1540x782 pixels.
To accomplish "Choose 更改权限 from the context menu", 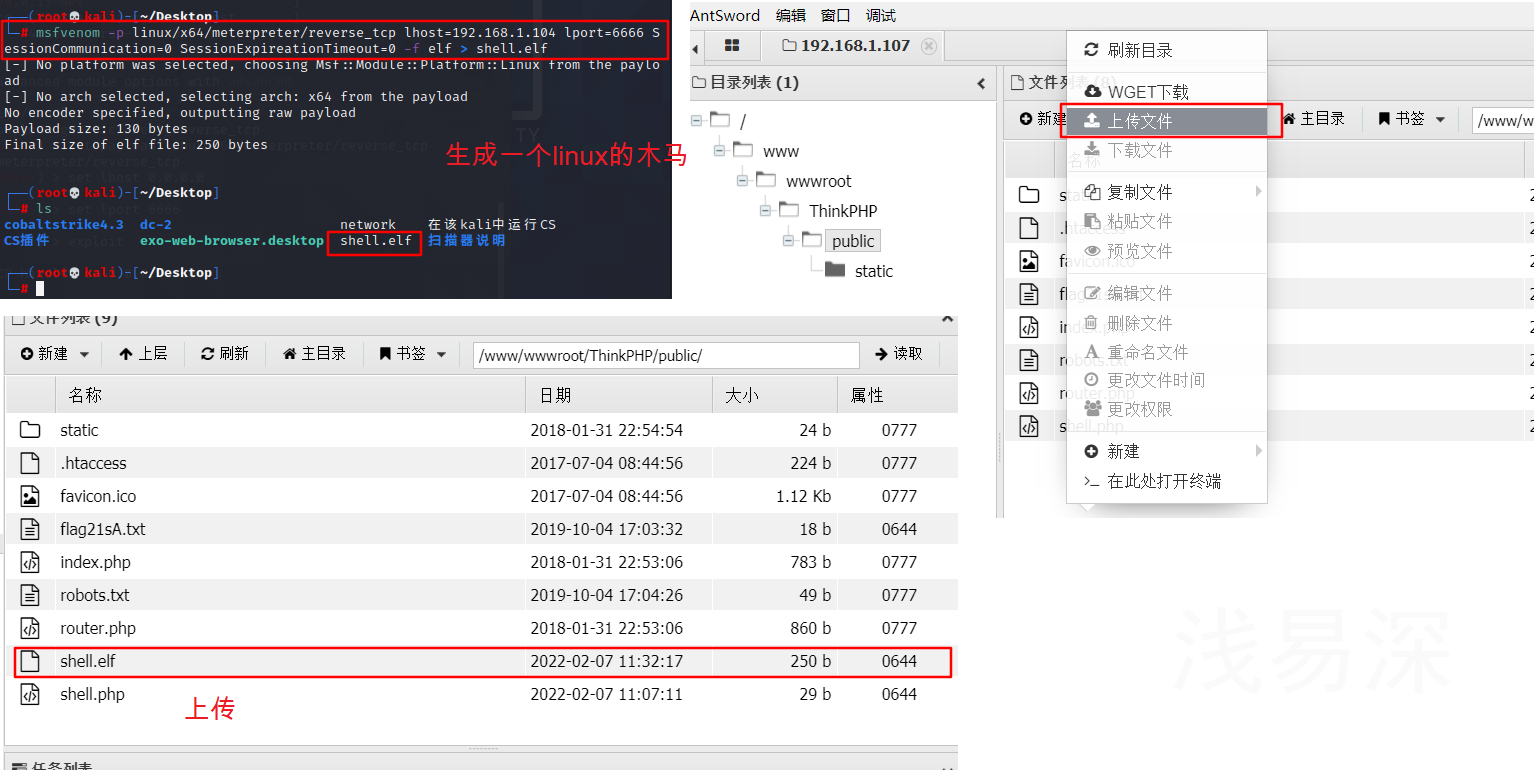I will click(1167, 409).
